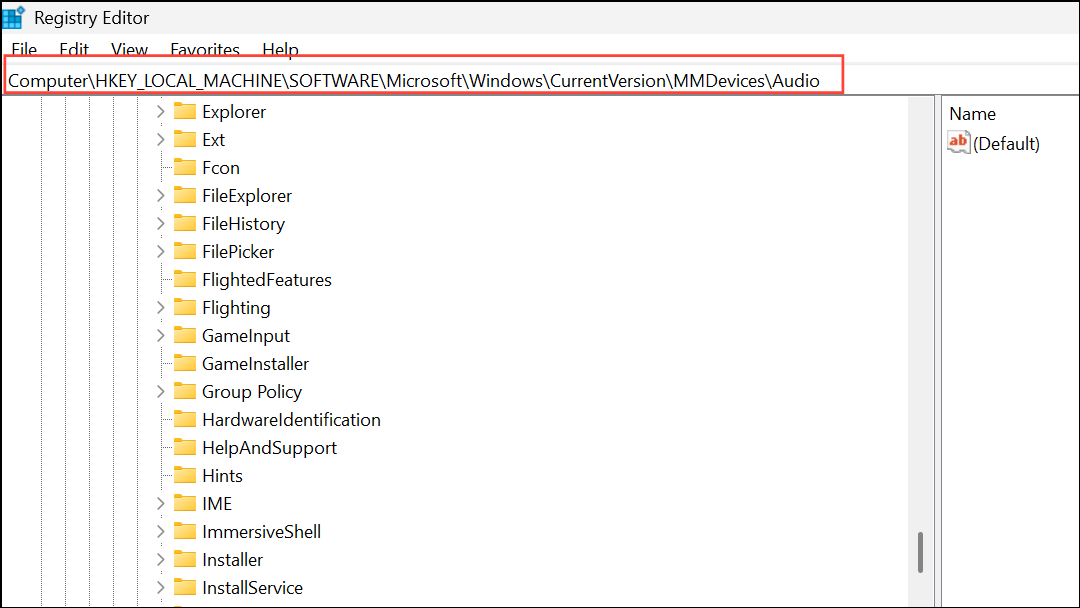
Task: Open the File menu
Action: point(24,50)
